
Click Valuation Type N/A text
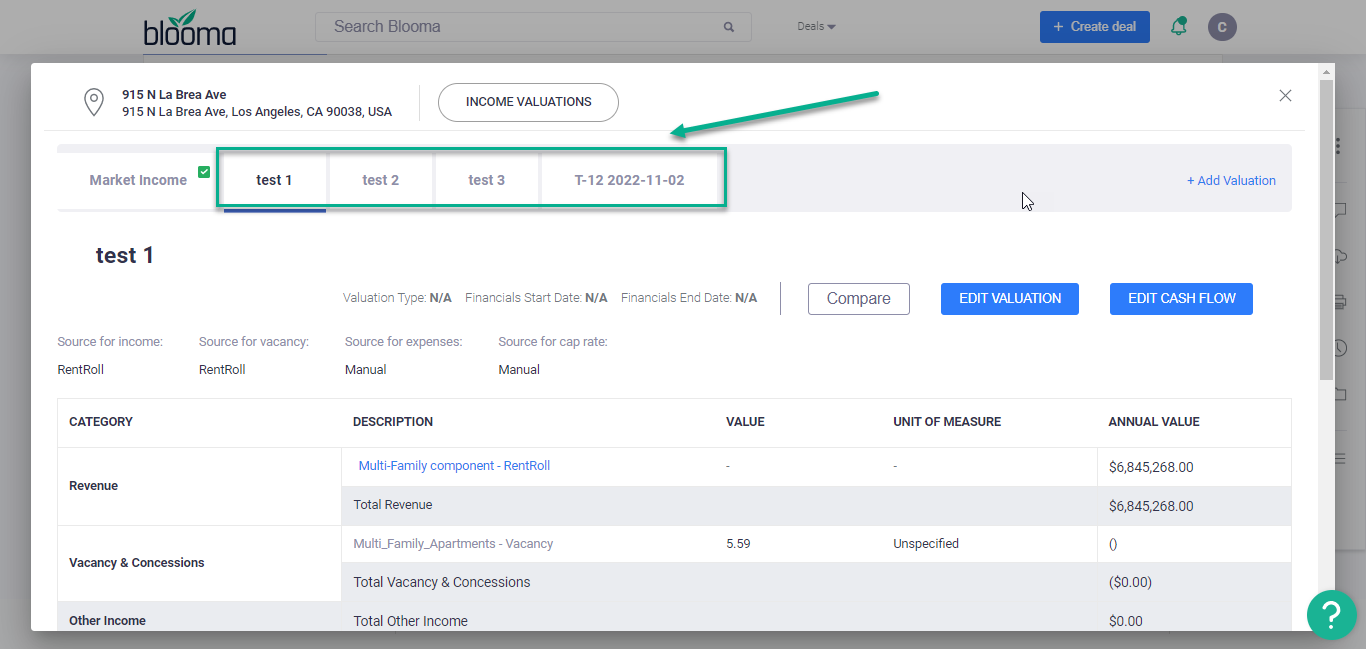397,298
